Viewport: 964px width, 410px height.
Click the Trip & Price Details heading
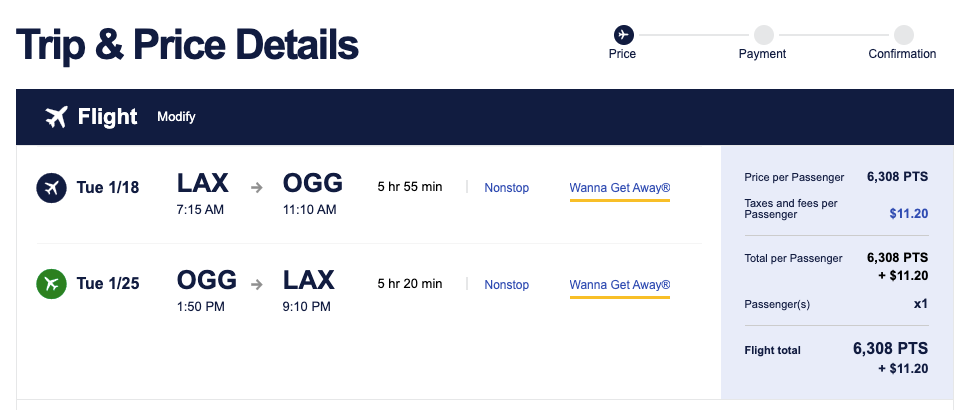click(188, 45)
